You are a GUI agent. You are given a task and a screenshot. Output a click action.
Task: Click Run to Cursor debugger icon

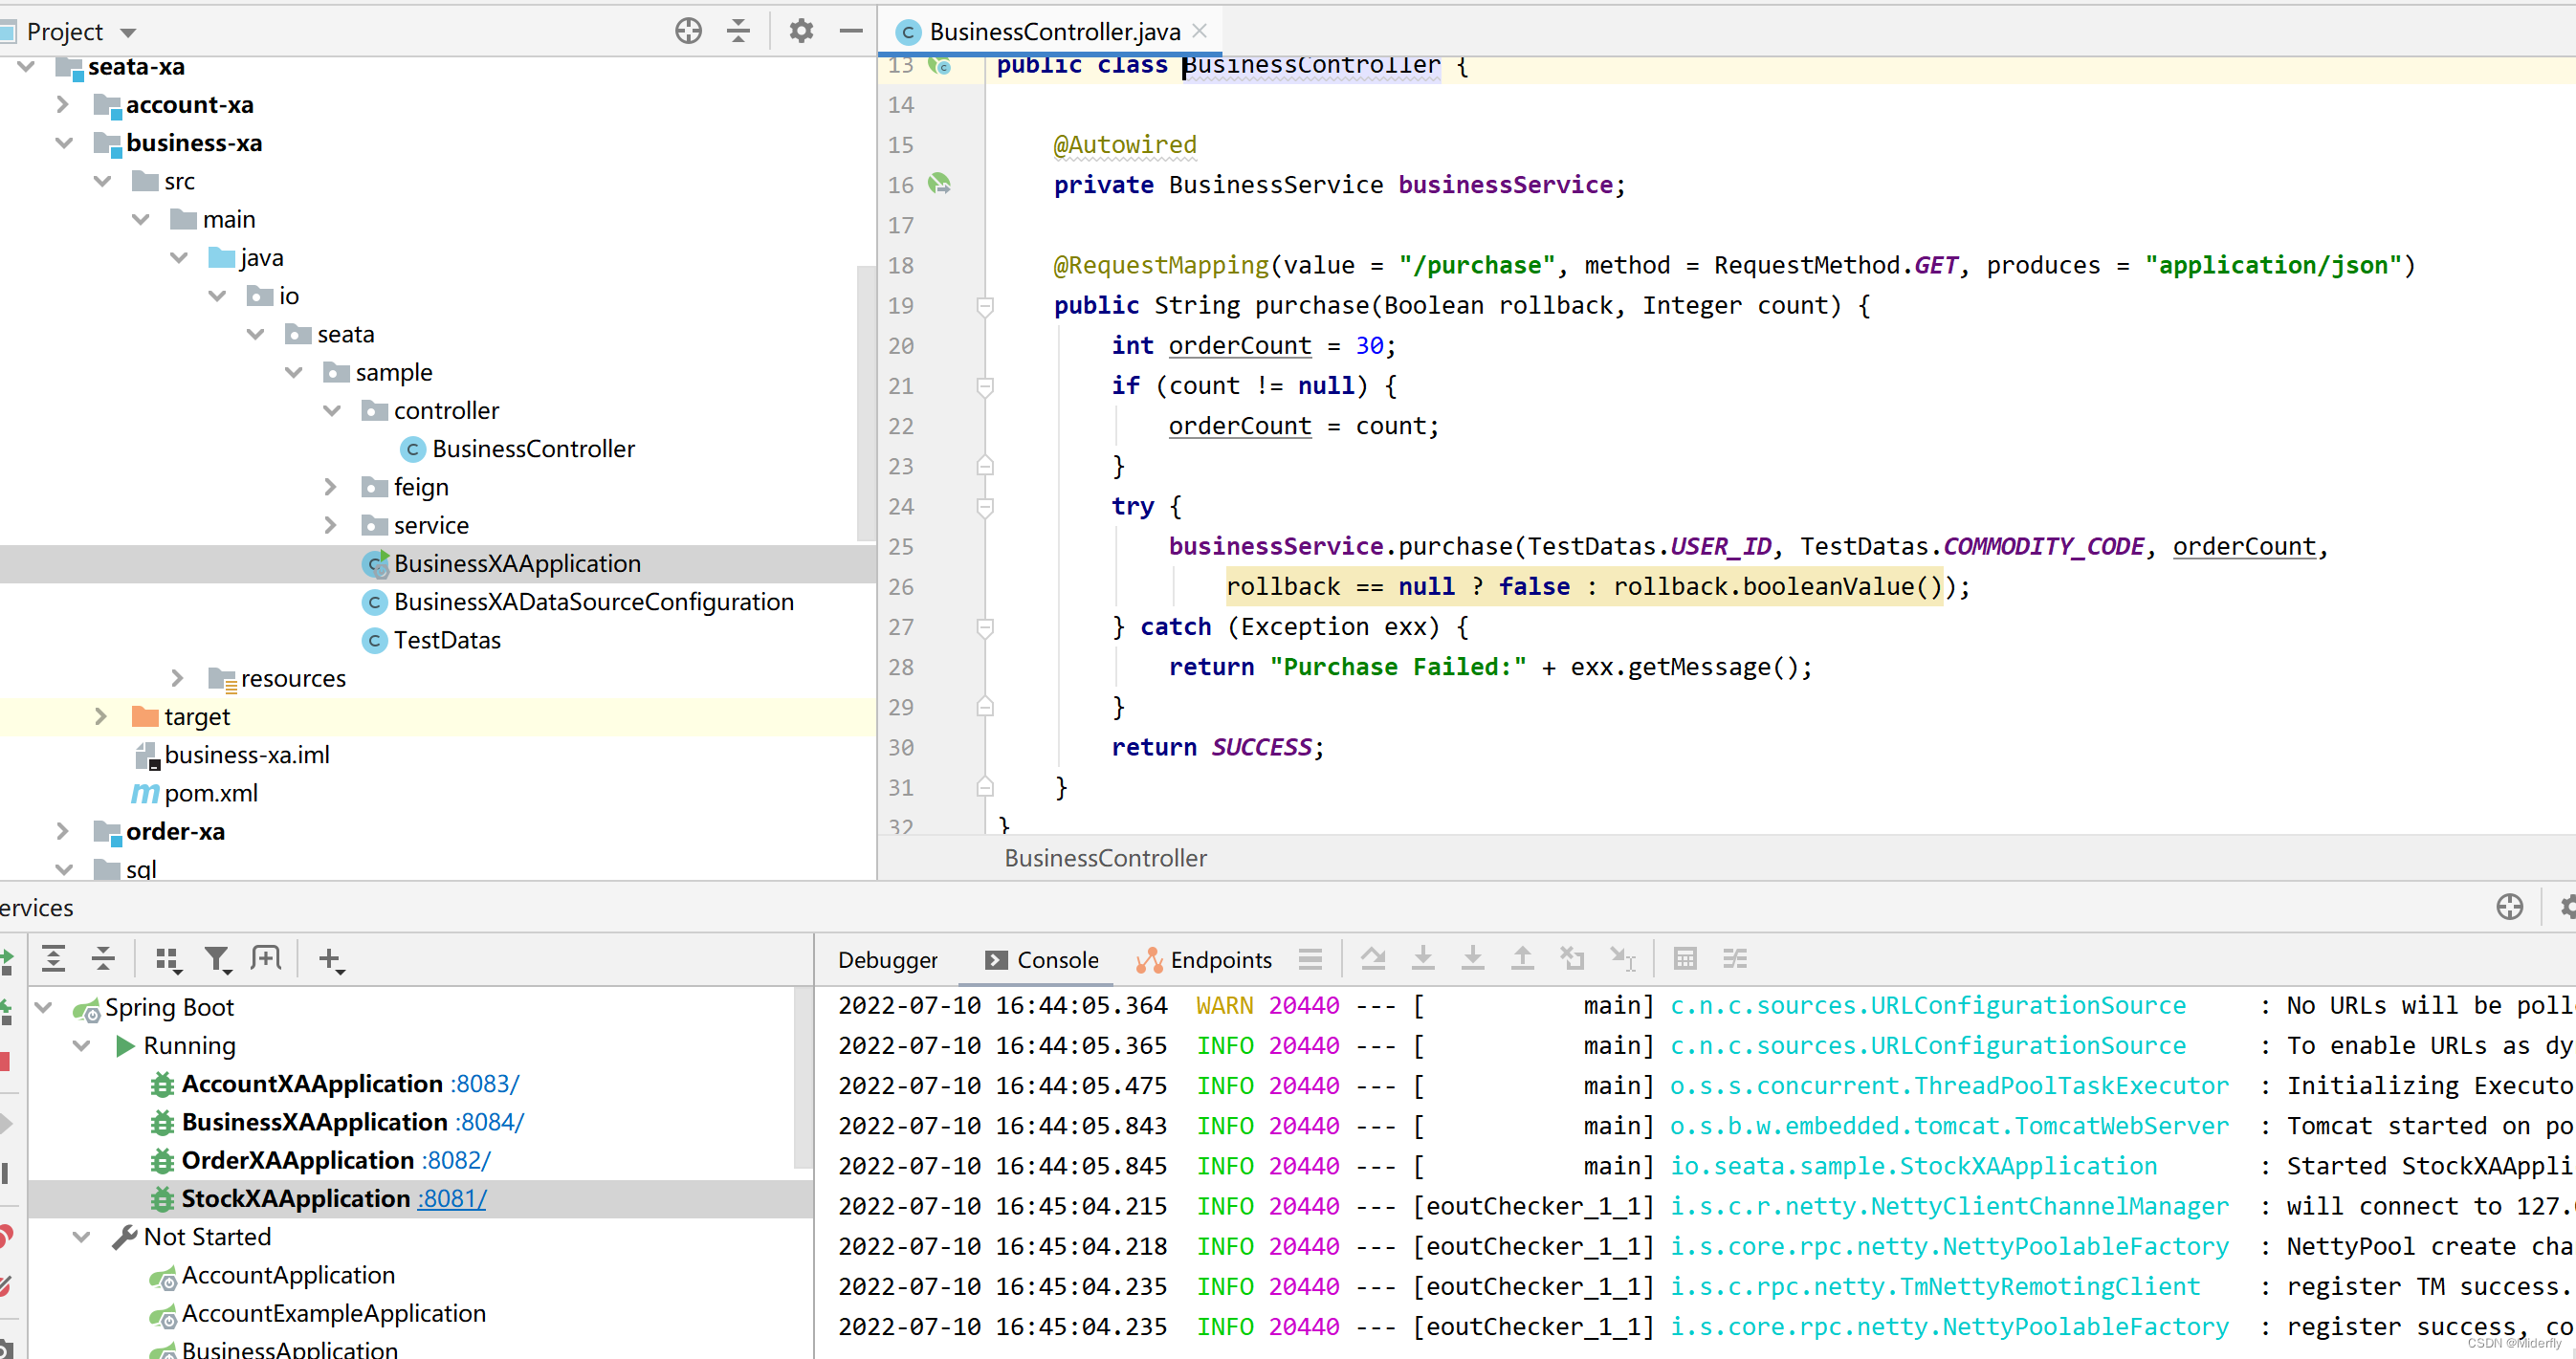[1623, 959]
